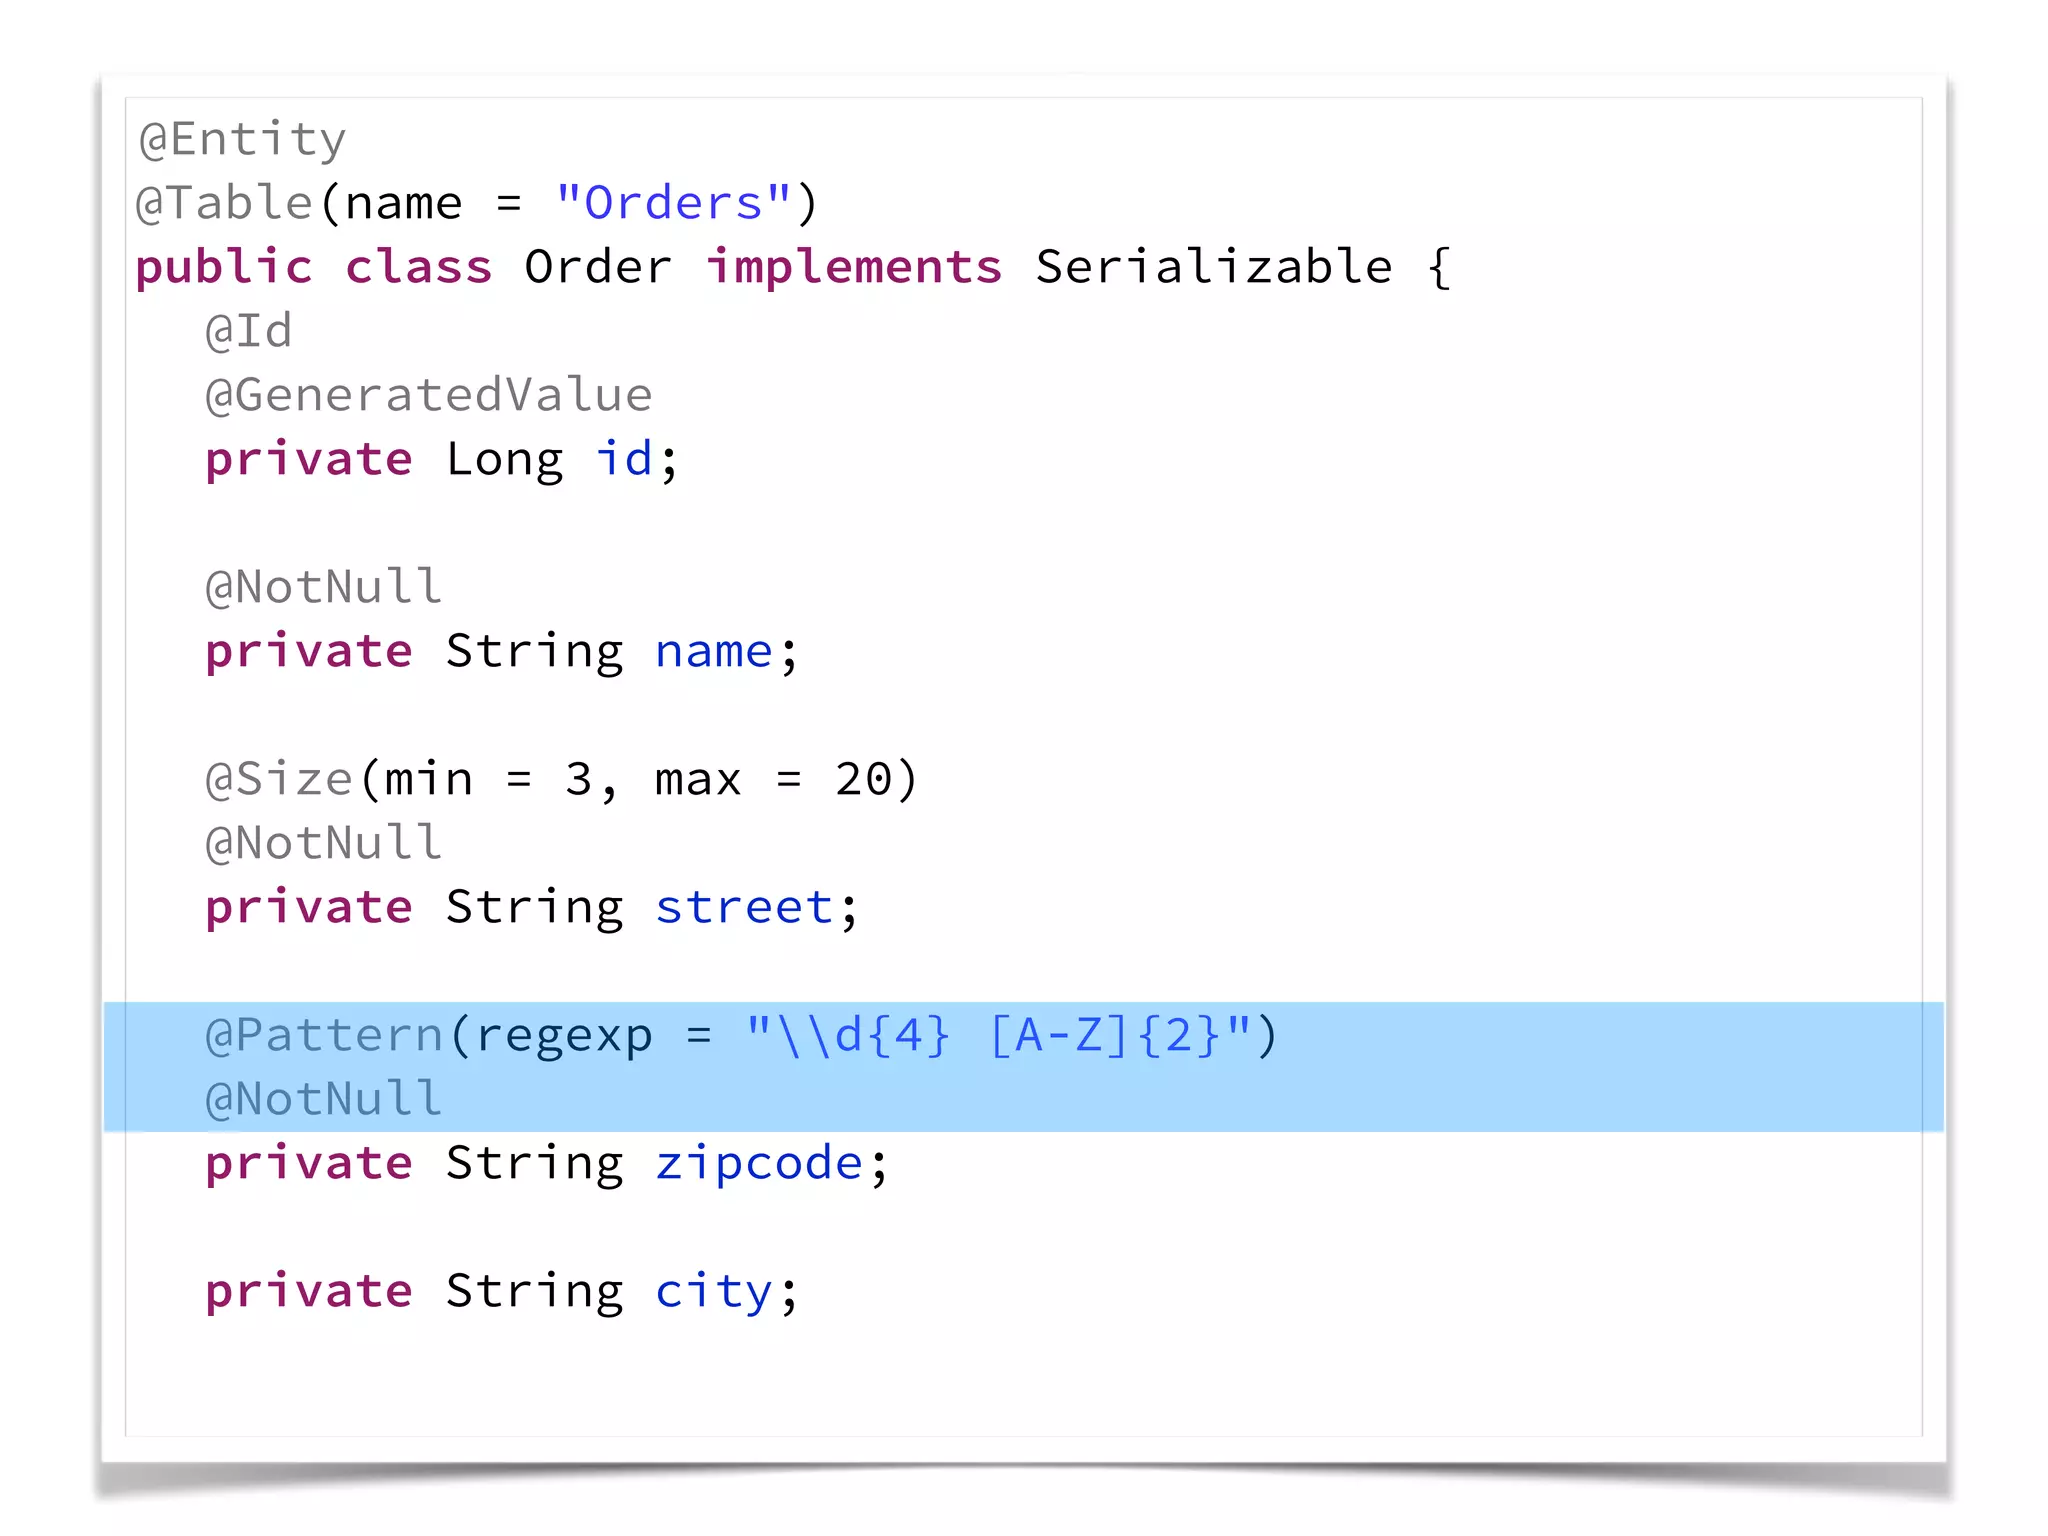
Task: Click the Long type name
Action: 505,461
